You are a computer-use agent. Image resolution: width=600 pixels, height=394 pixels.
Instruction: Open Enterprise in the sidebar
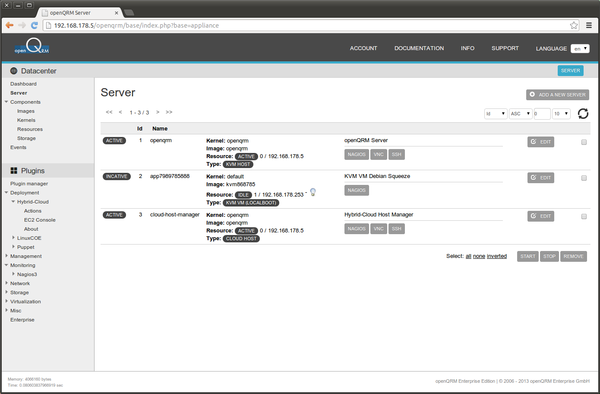pyautogui.click(x=22, y=320)
